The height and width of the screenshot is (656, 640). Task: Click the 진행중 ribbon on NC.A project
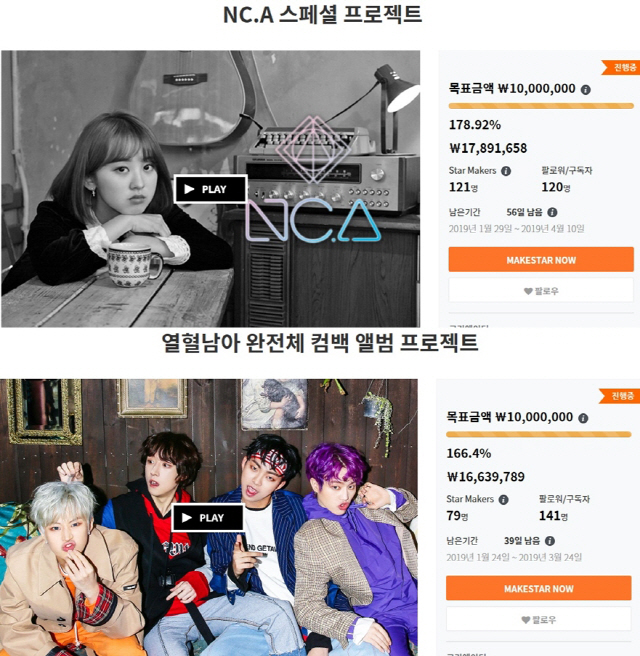[x=621, y=67]
